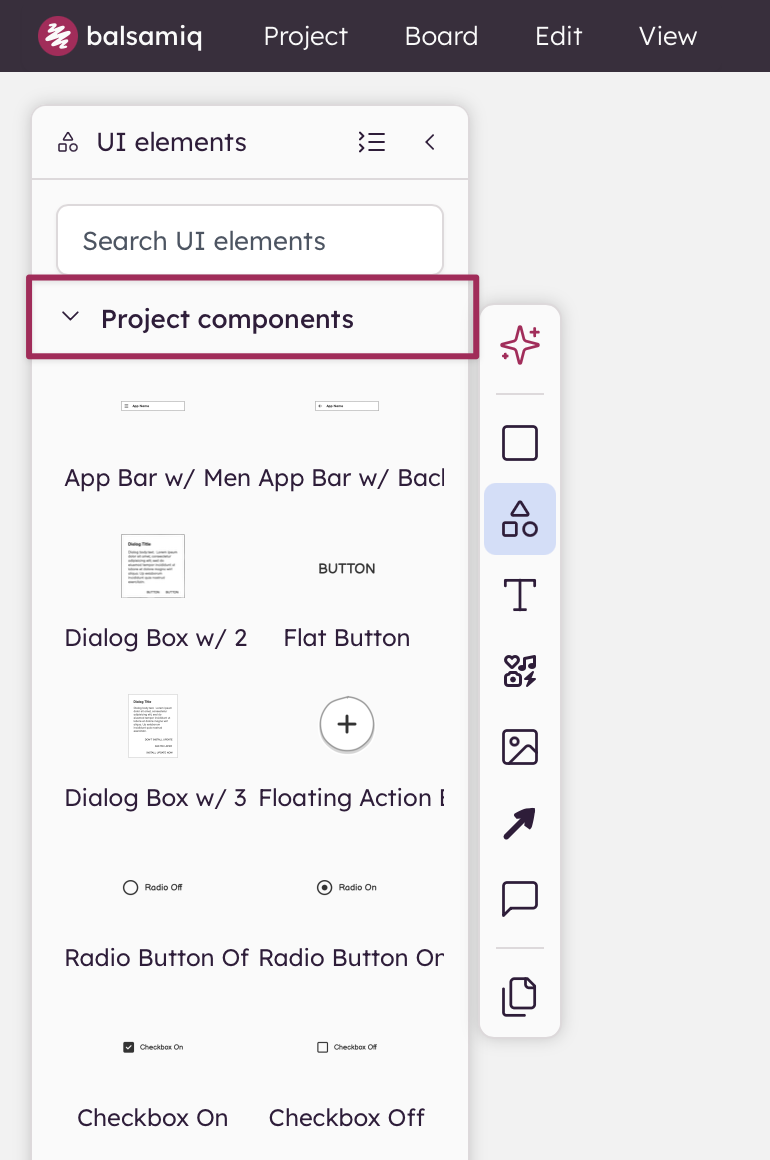
Task: Open the Project menu
Action: [x=305, y=36]
